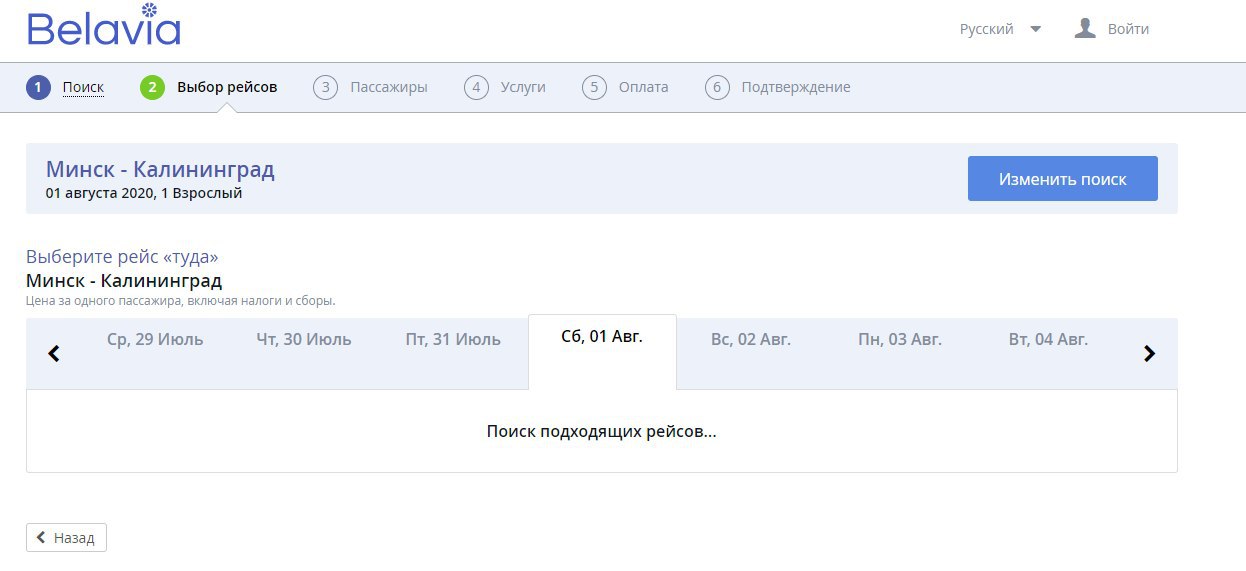Click the Изменить поиск button
This screenshot has height=571, width=1246.
coord(1062,179)
